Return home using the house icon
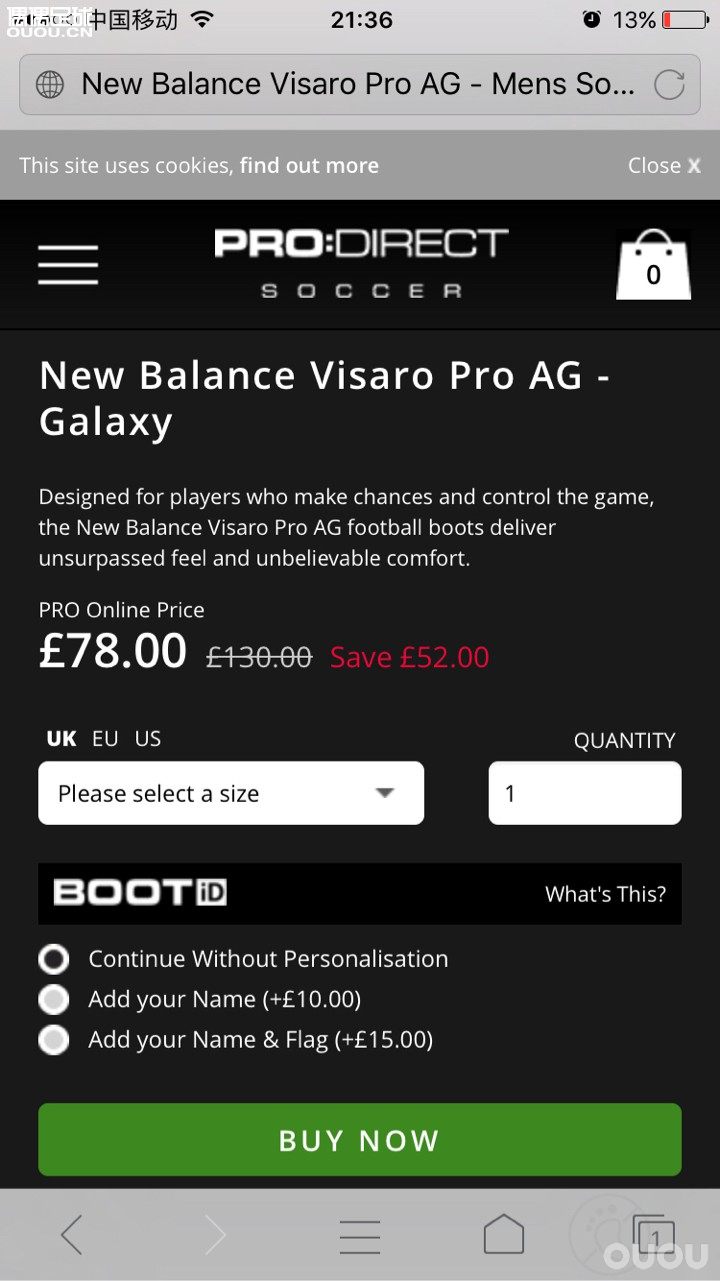Screen dimensions: 720x1281 (503, 1235)
